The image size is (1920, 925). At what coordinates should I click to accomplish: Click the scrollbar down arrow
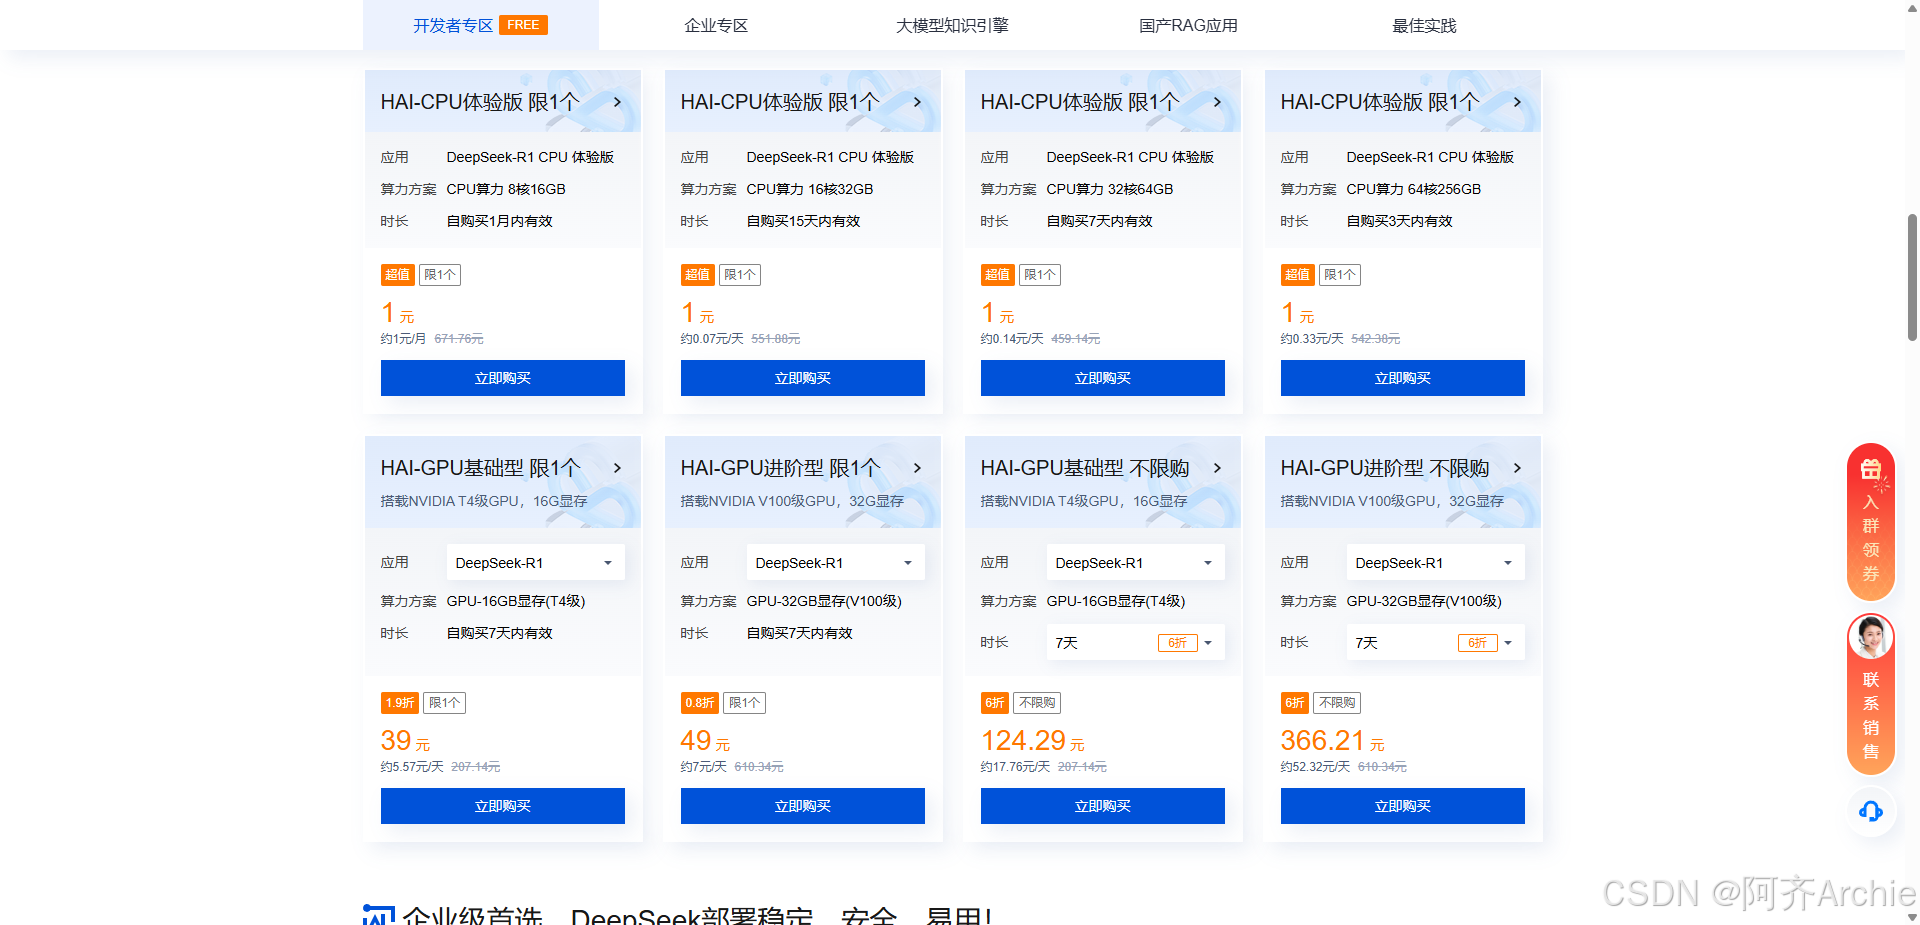(x=1912, y=917)
